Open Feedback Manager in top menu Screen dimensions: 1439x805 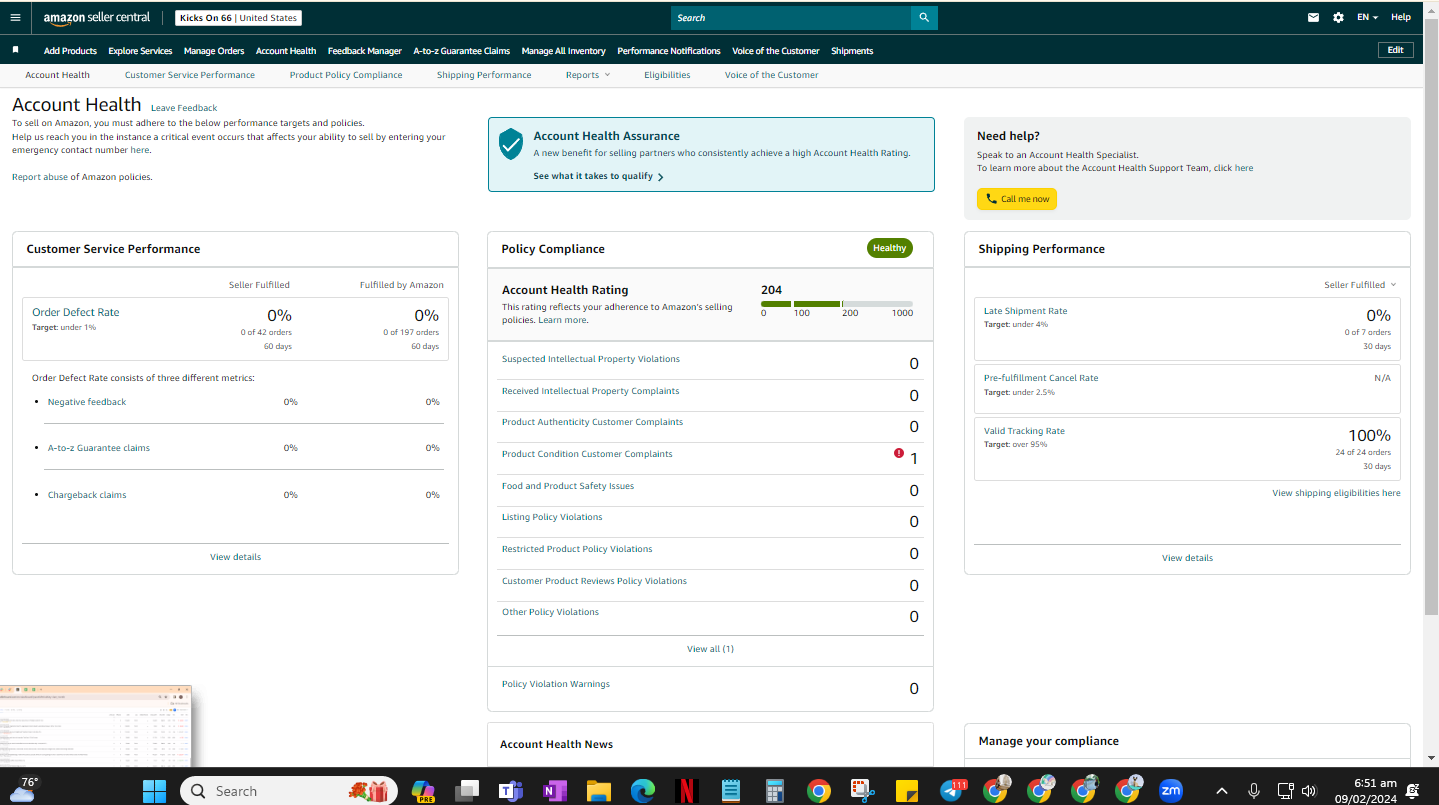365,51
